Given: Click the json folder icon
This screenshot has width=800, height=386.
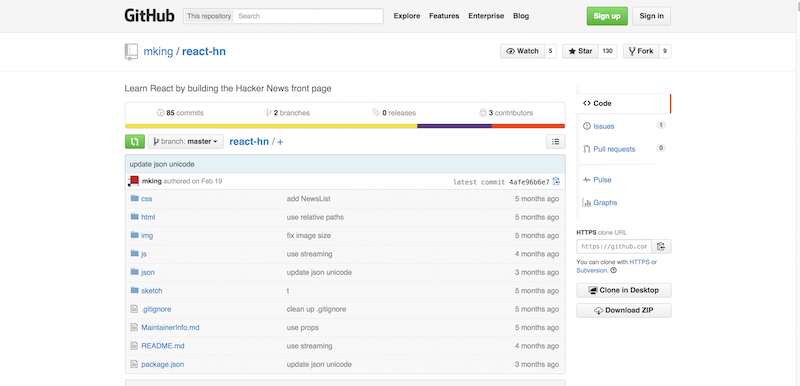Looking at the screenshot, I should (135, 272).
